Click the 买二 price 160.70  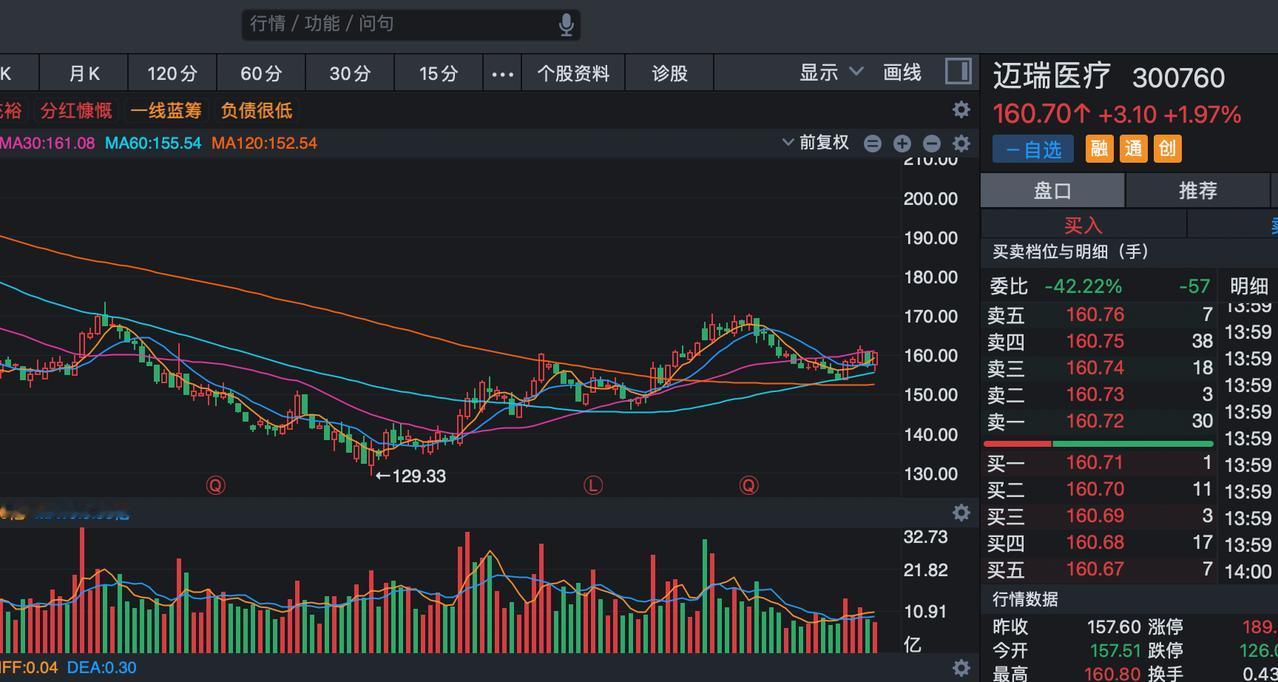tap(1095, 489)
